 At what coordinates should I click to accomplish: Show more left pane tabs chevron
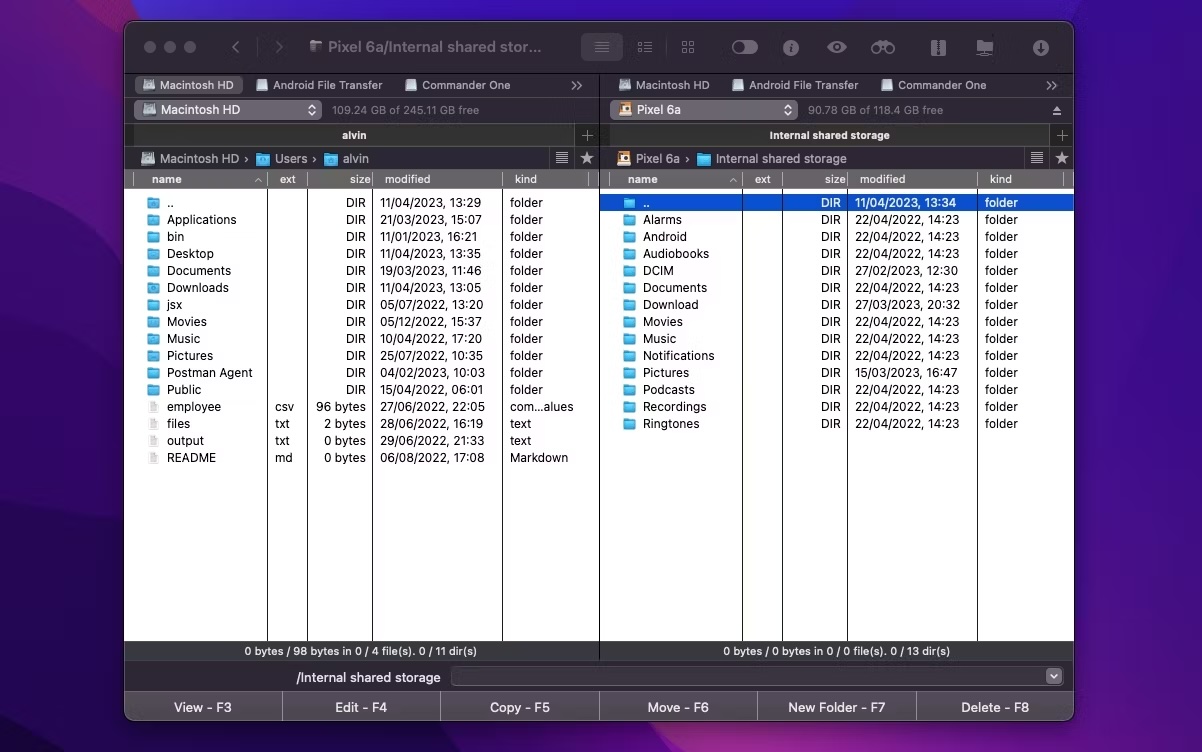pyautogui.click(x=577, y=86)
